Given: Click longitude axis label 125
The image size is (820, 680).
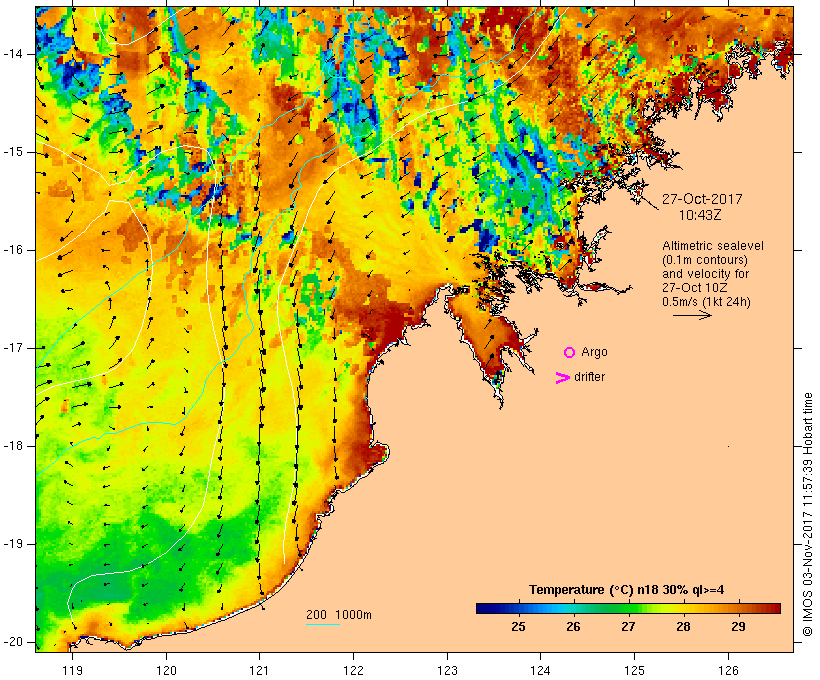Looking at the screenshot, I should click(x=634, y=670).
